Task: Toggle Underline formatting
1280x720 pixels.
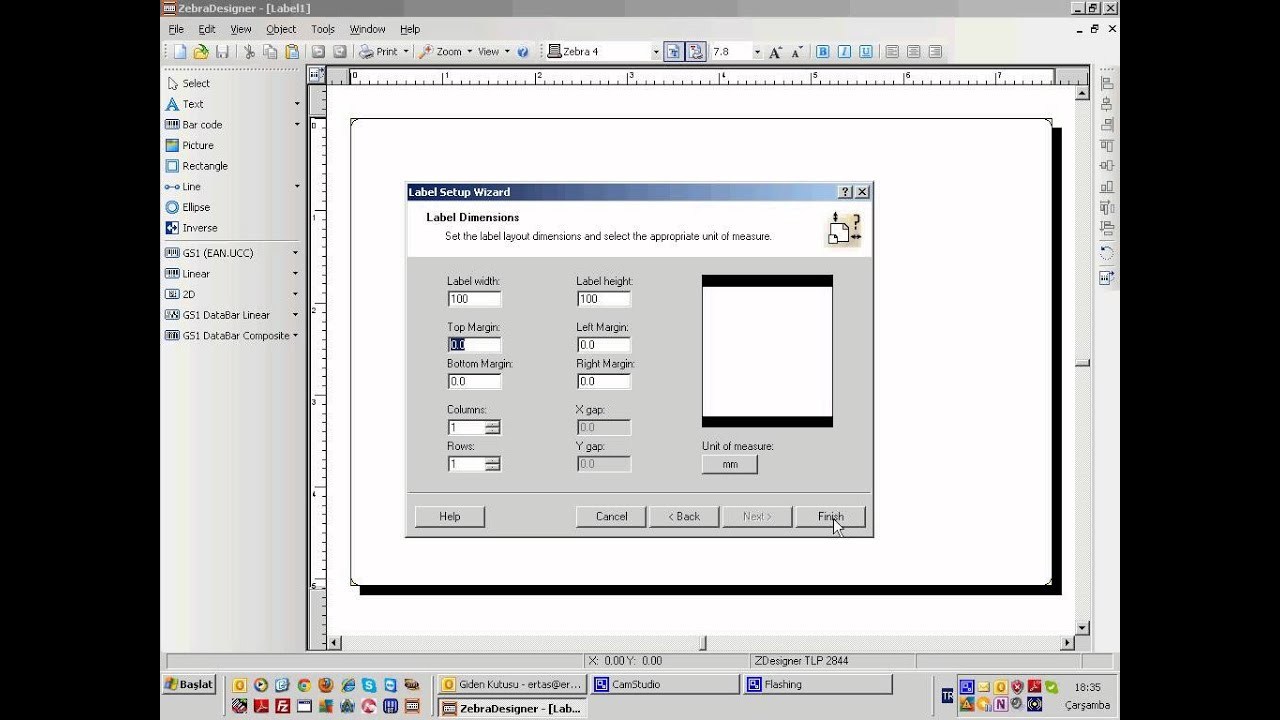Action: coord(865,52)
